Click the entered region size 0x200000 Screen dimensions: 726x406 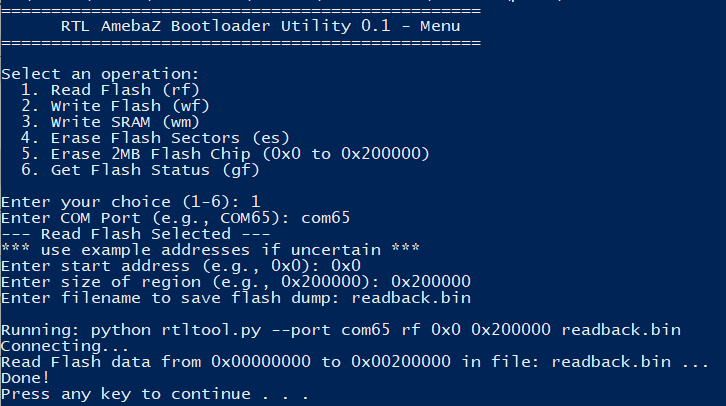click(431, 281)
